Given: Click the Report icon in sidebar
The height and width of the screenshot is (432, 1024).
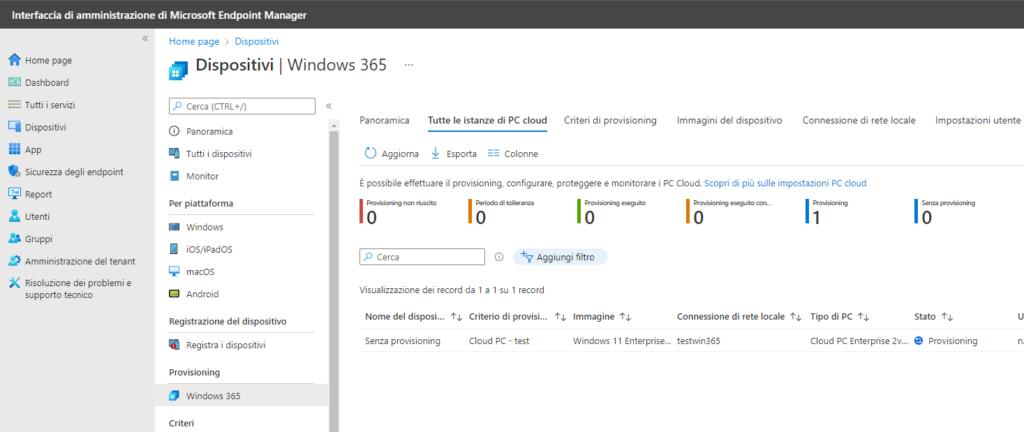Looking at the screenshot, I should coord(14,194).
